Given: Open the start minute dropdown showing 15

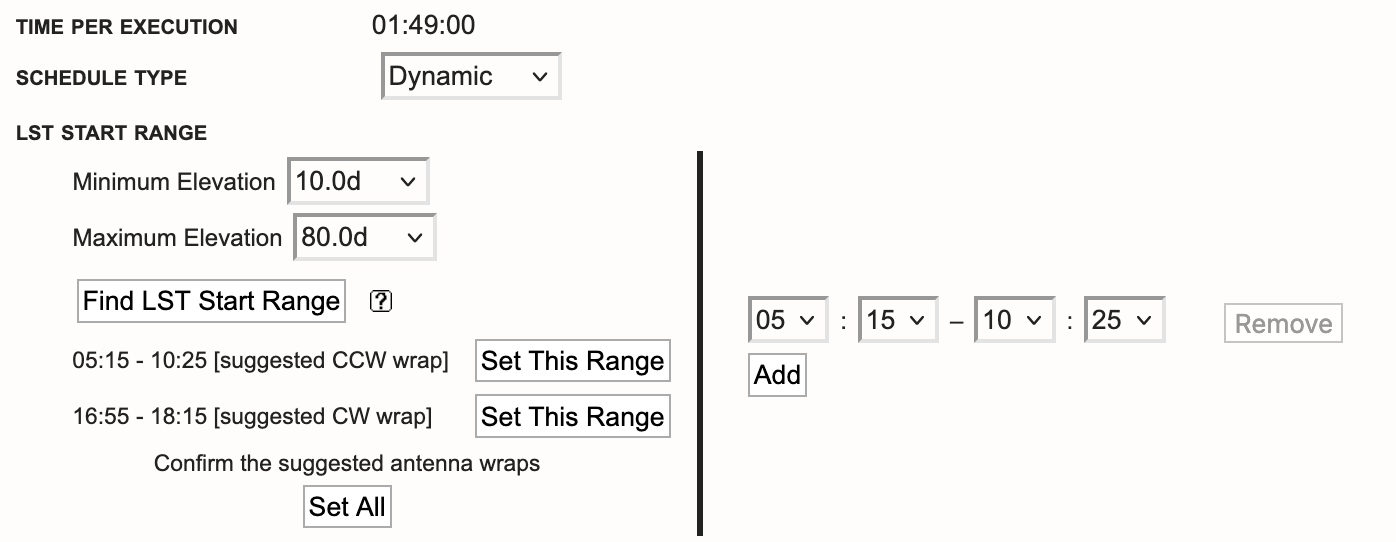Looking at the screenshot, I should click(x=898, y=321).
